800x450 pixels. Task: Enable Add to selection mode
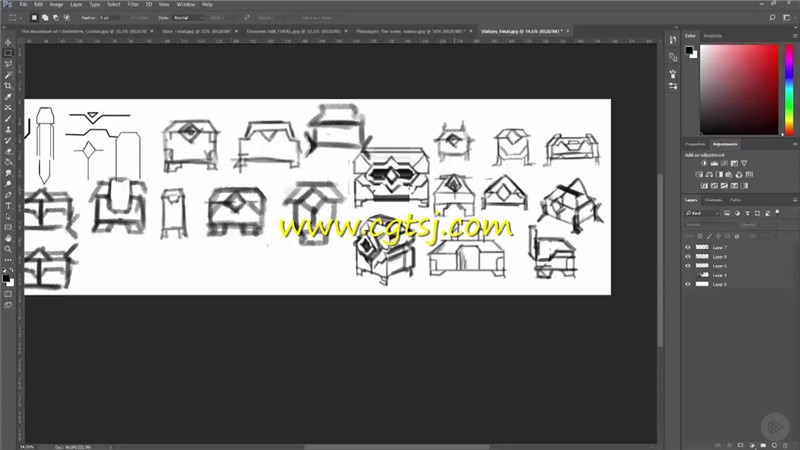tap(45, 17)
